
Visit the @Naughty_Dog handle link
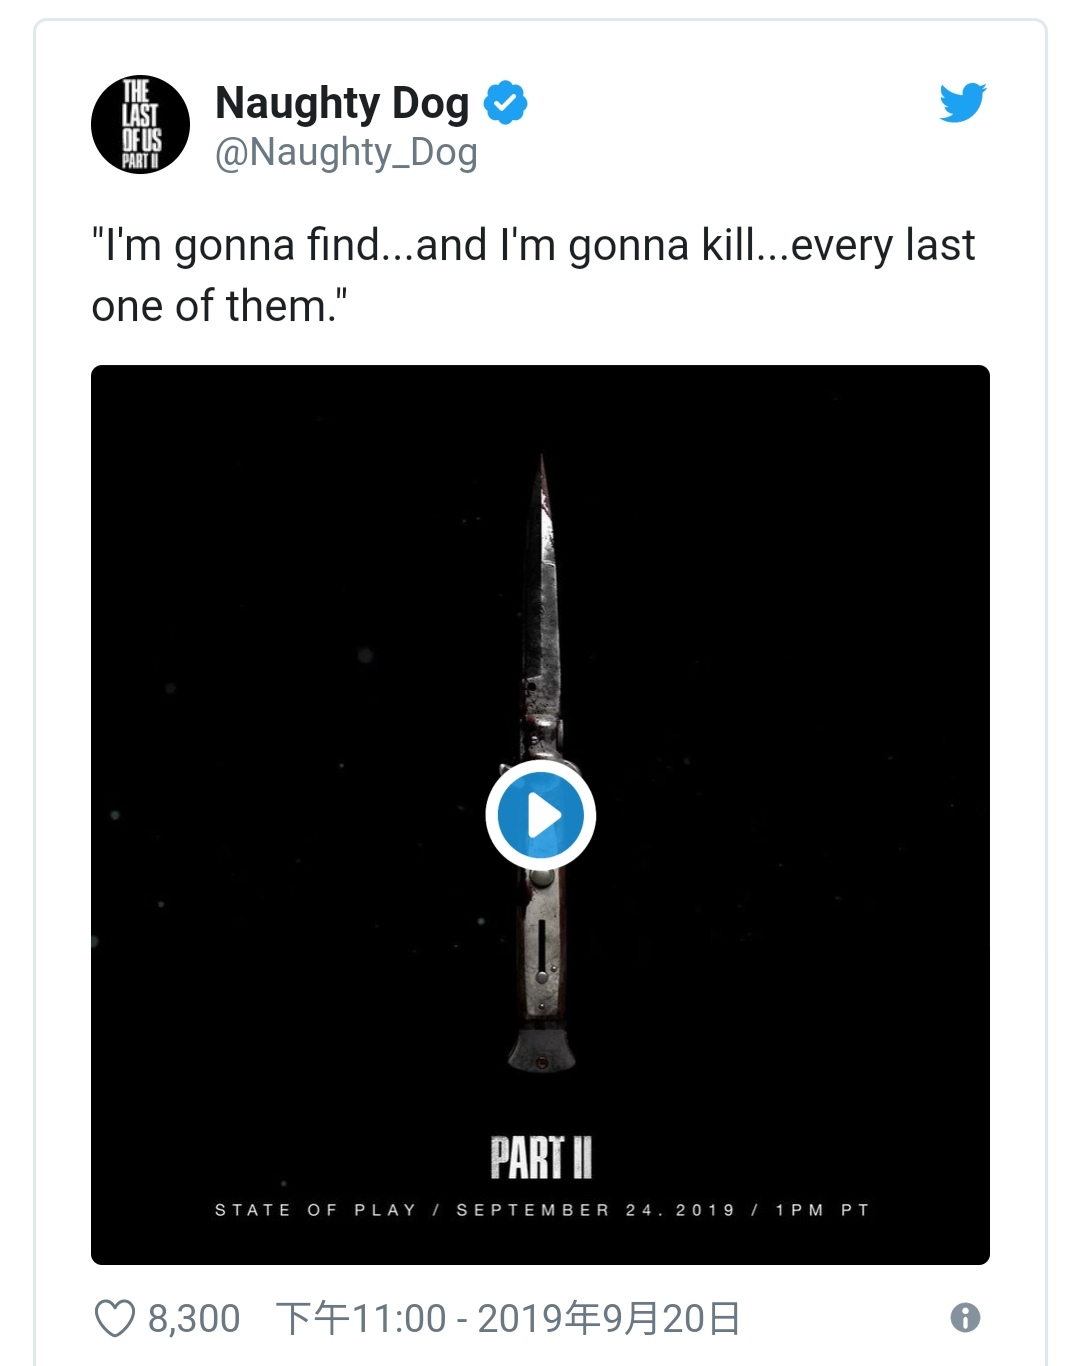pyautogui.click(x=346, y=153)
